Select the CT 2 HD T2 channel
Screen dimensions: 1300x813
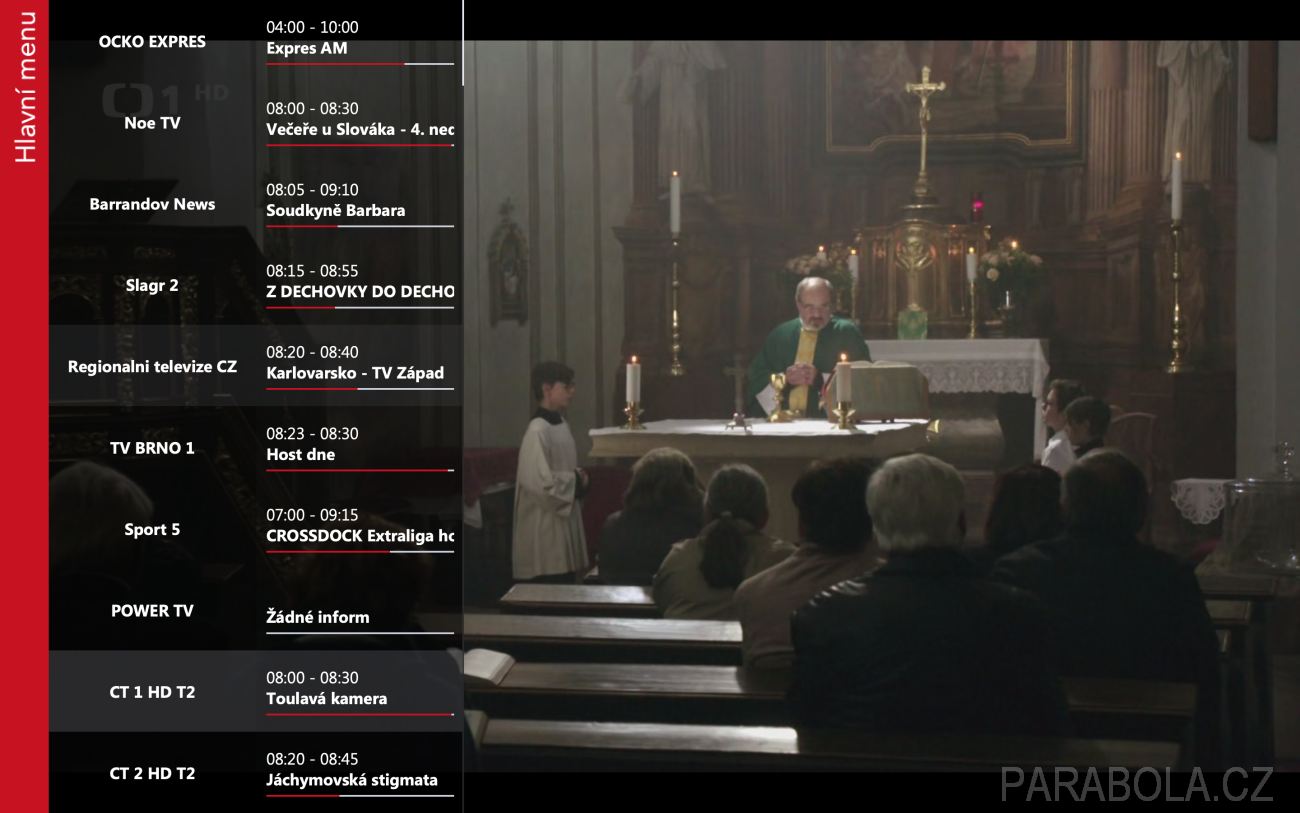click(152, 773)
